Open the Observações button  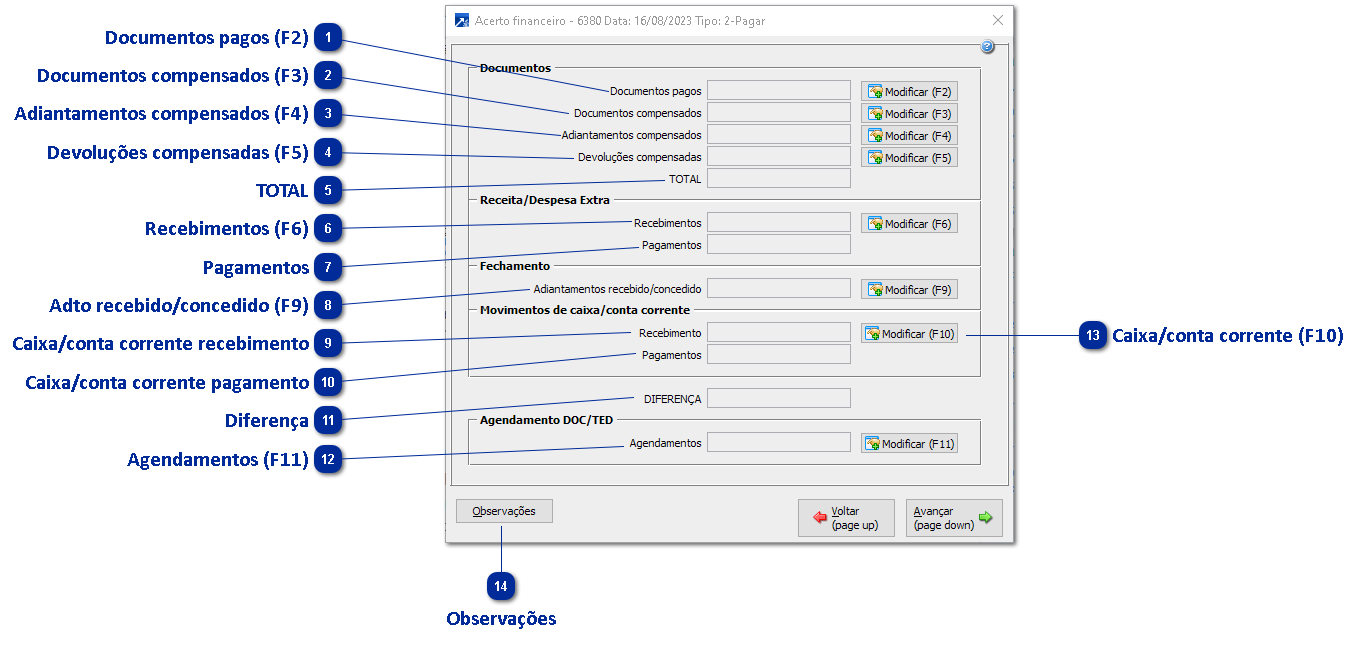pyautogui.click(x=504, y=511)
